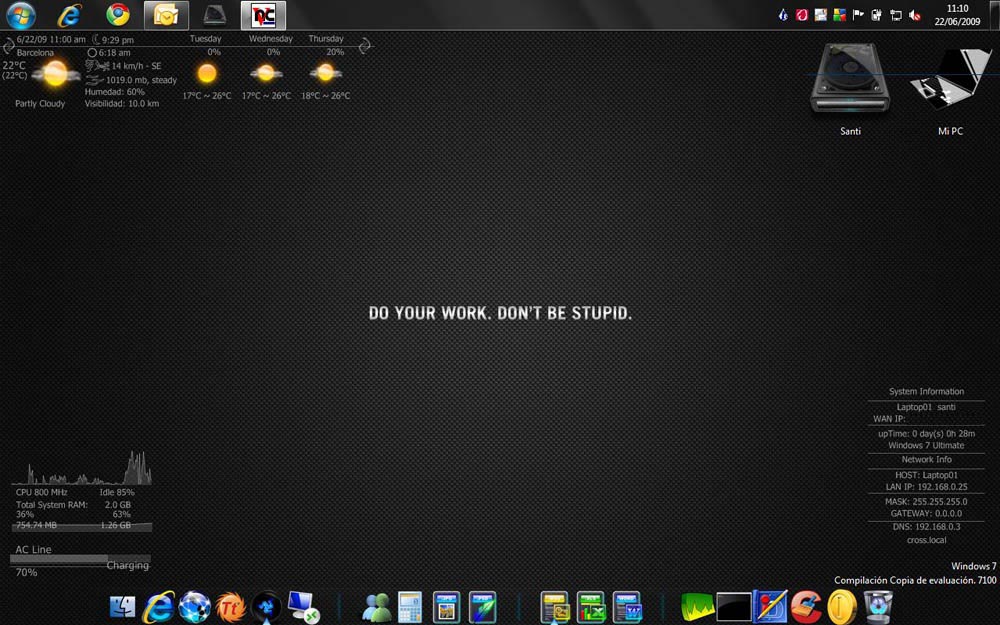Open Internet Explorer from the top taskbar
Screen dimensions: 1000x625
pyautogui.click(x=70, y=15)
